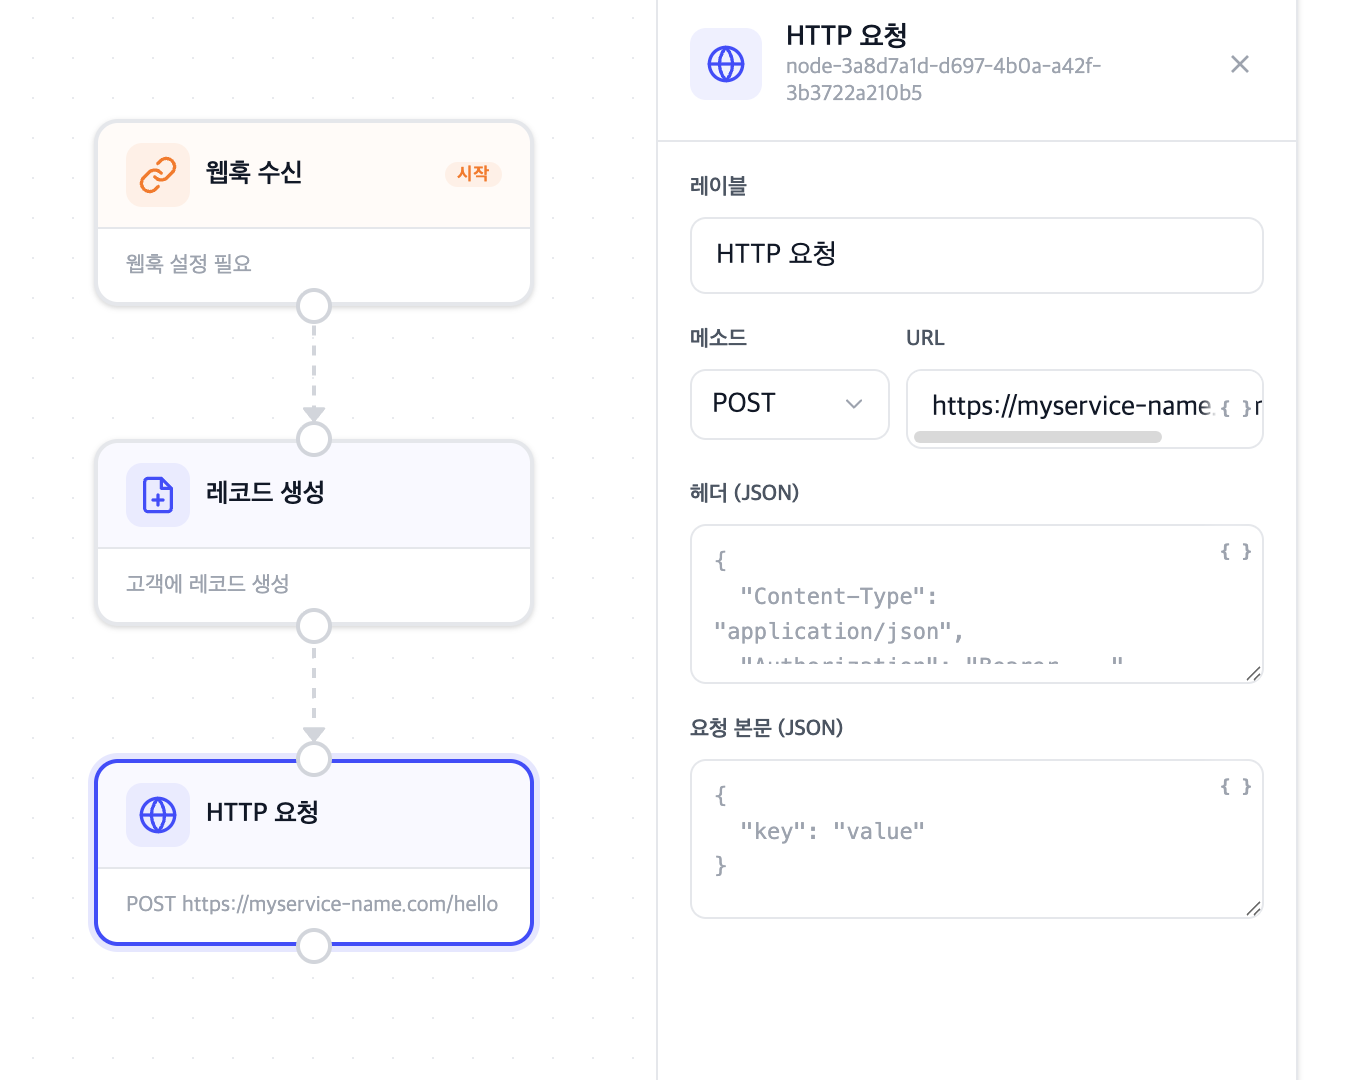Click output connector below HTTP 요청 node

pyautogui.click(x=314, y=945)
